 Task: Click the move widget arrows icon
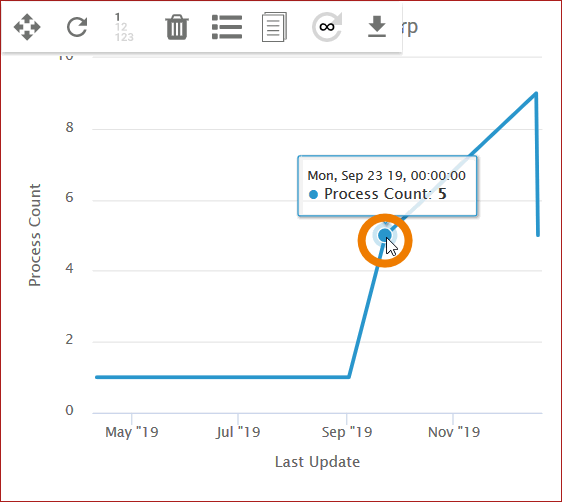pos(27,27)
